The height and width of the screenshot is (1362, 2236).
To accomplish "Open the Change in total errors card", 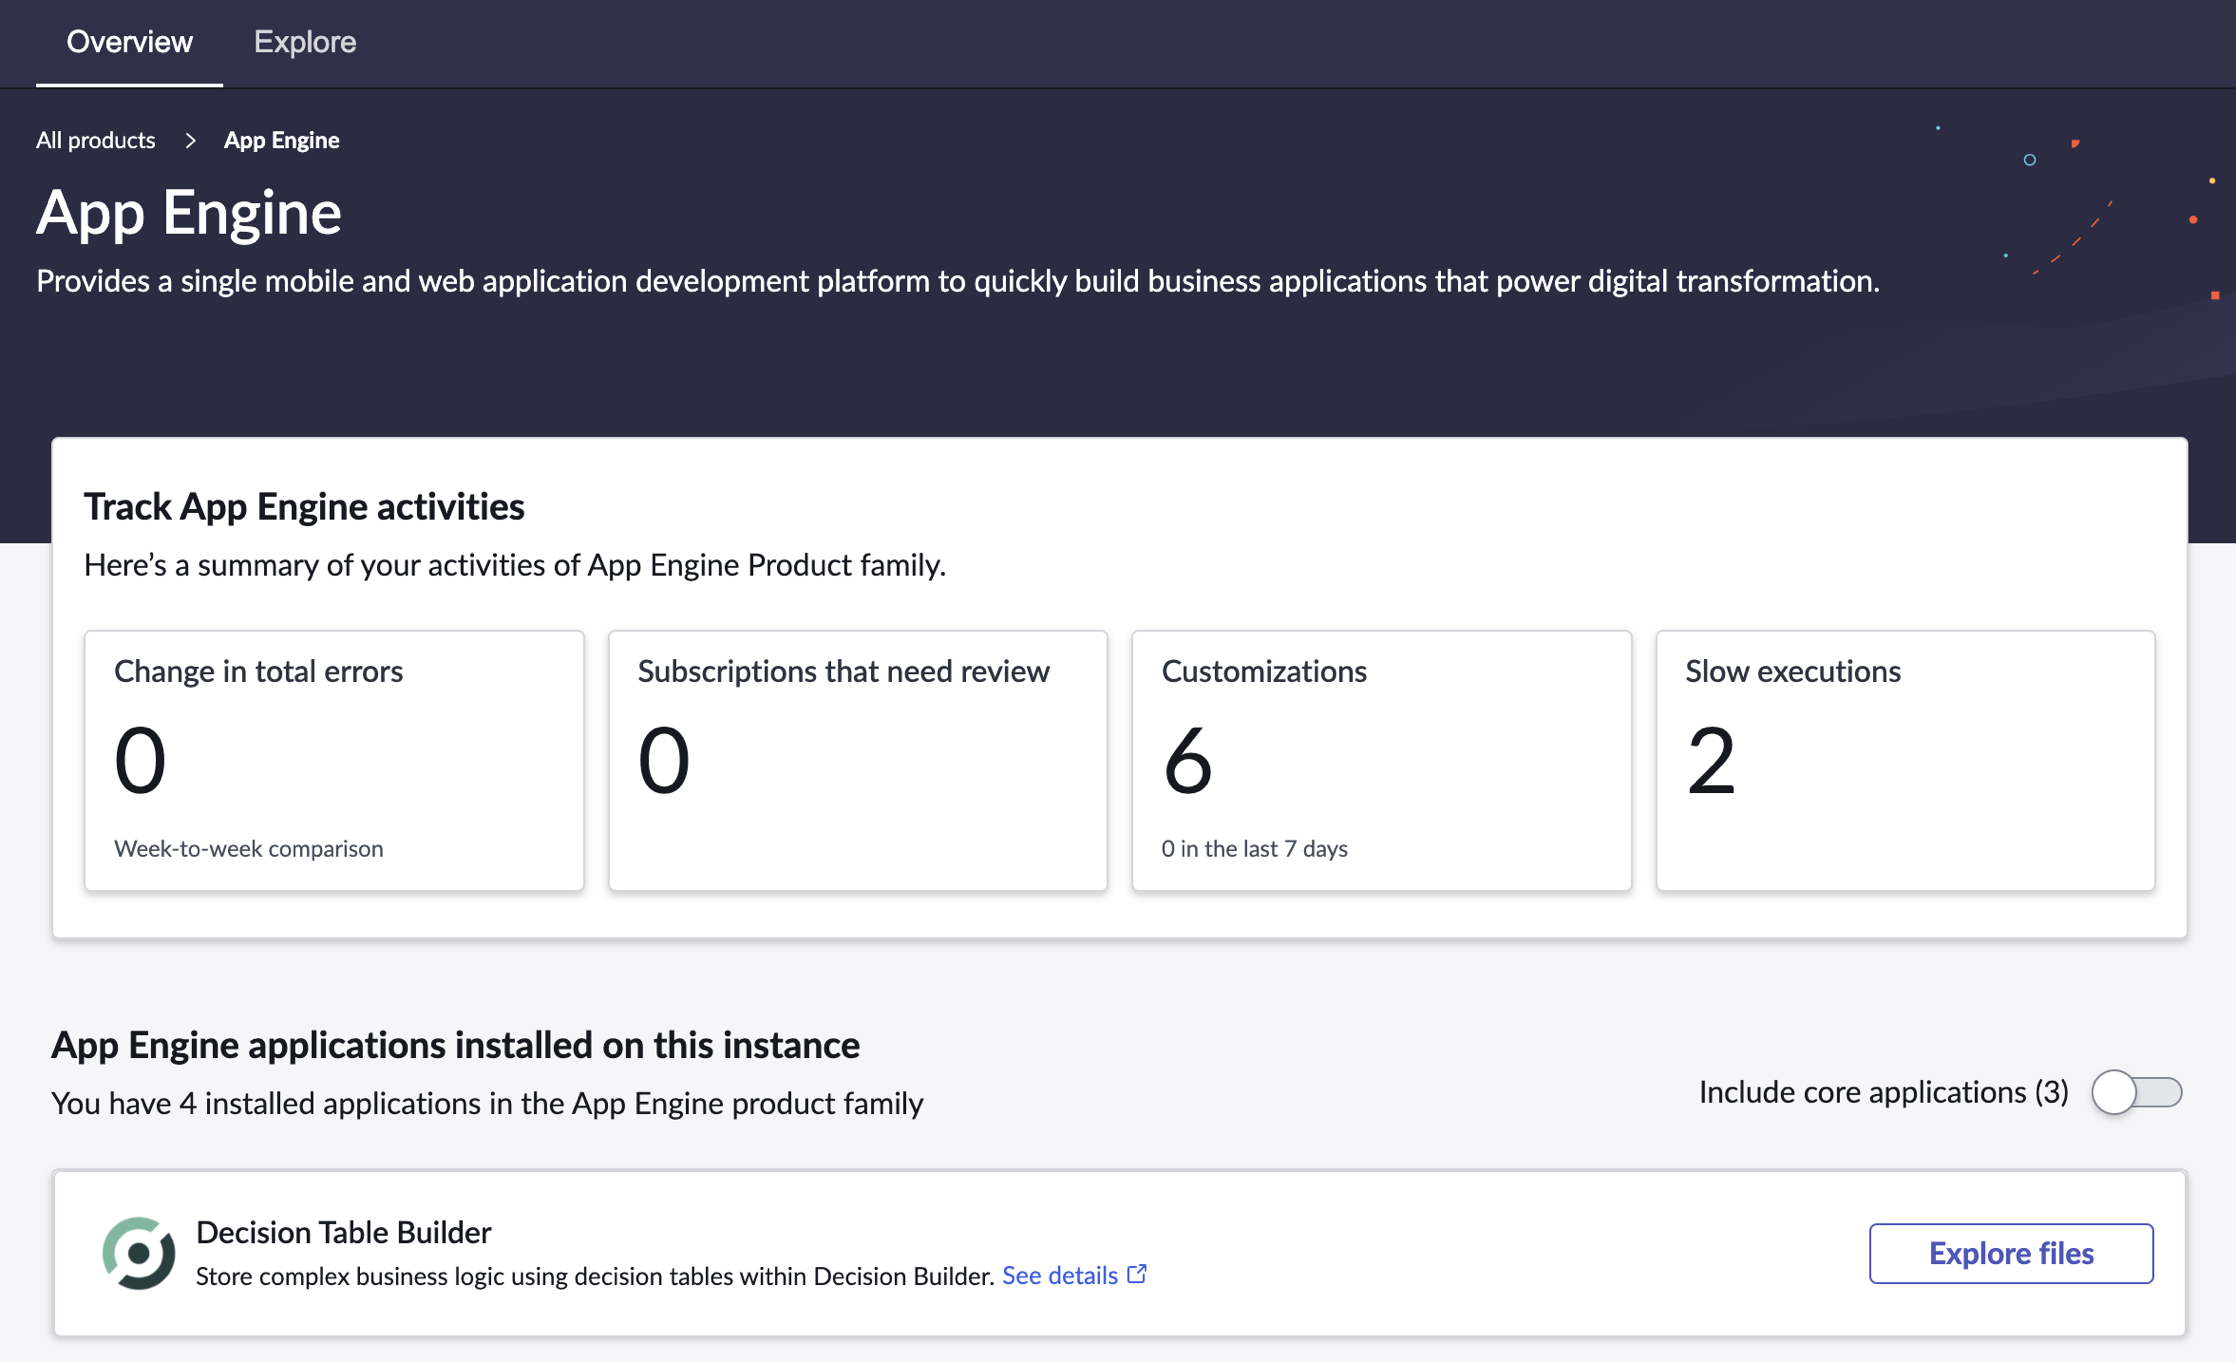I will [x=334, y=760].
